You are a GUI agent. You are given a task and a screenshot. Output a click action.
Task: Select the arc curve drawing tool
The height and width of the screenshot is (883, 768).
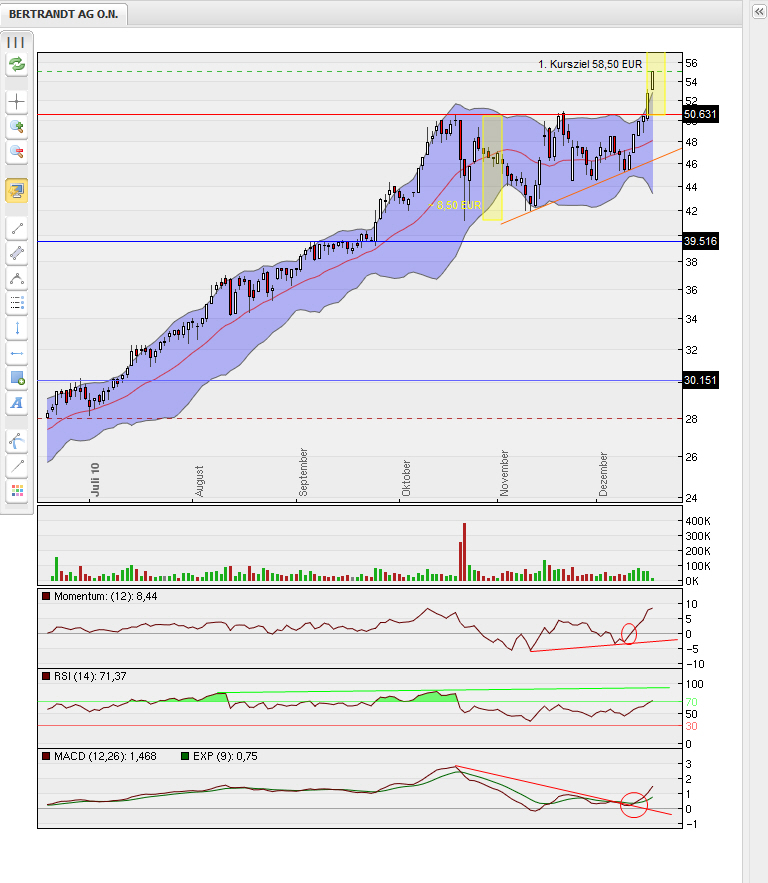[17, 278]
